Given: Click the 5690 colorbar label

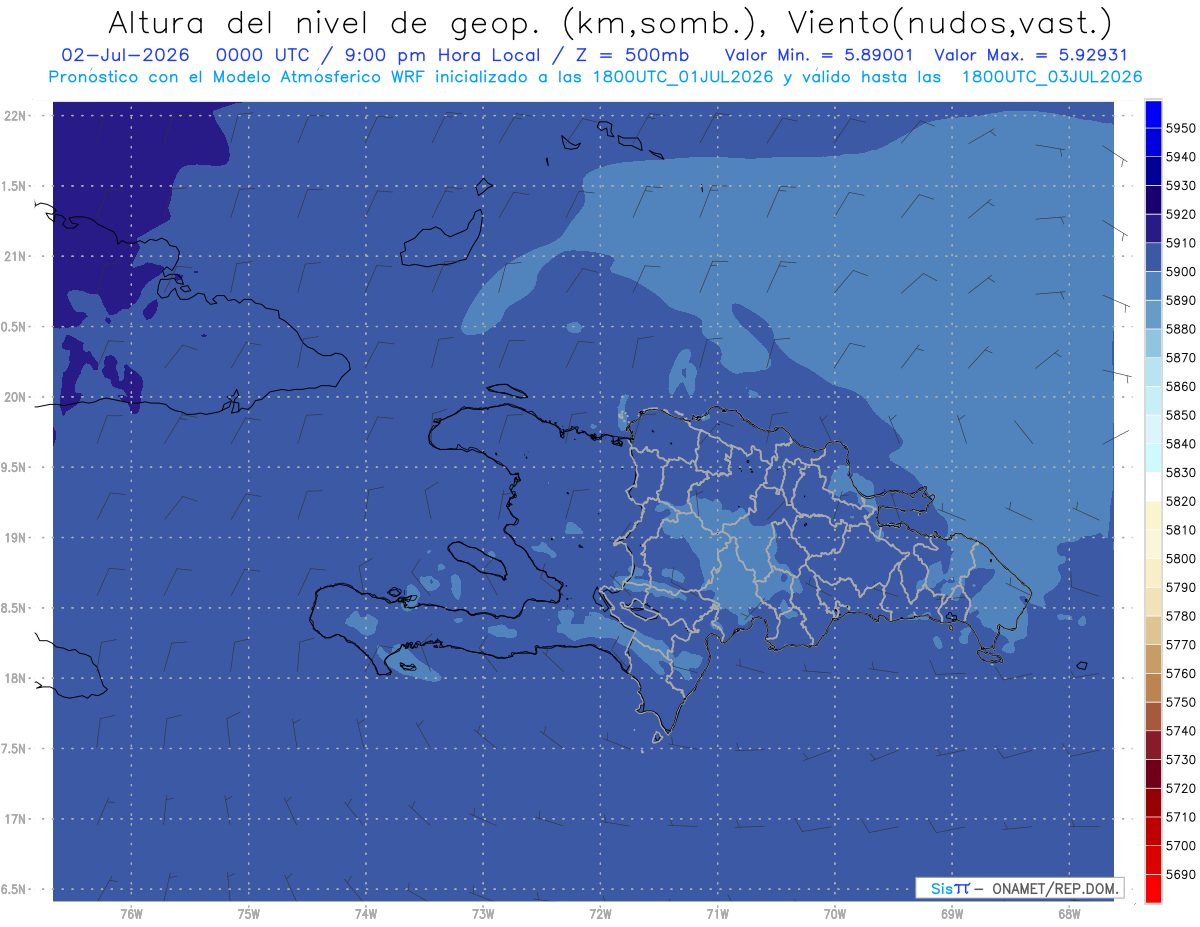Looking at the screenshot, I should (x=1181, y=874).
